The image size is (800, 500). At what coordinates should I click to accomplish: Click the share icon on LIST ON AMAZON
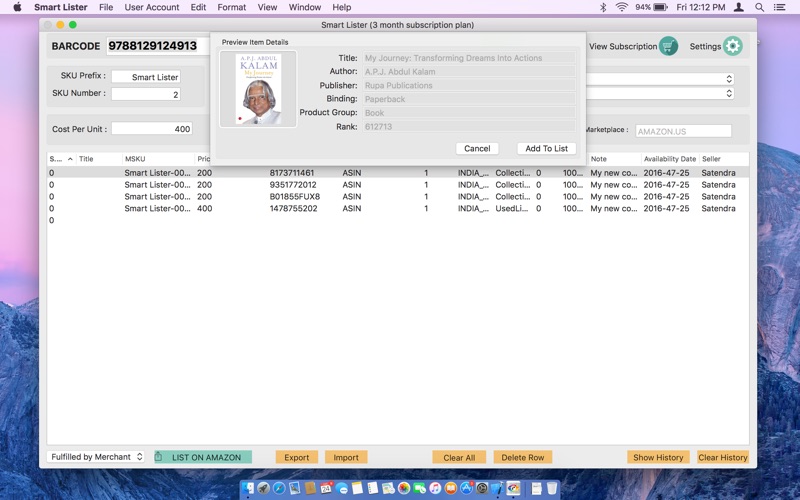pyautogui.click(x=159, y=457)
